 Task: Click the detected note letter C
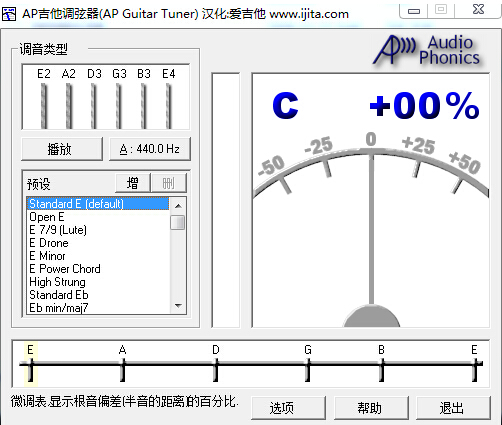tap(285, 105)
